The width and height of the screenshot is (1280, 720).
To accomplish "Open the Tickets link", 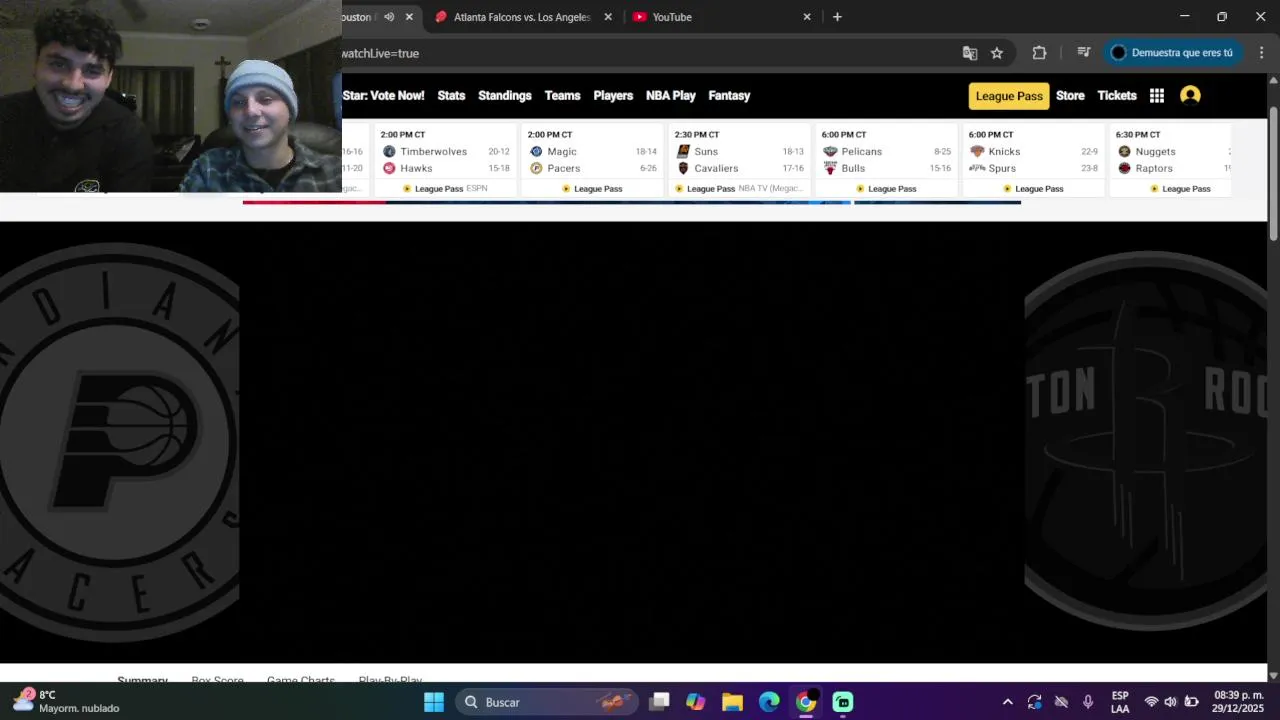I will pyautogui.click(x=1117, y=96).
